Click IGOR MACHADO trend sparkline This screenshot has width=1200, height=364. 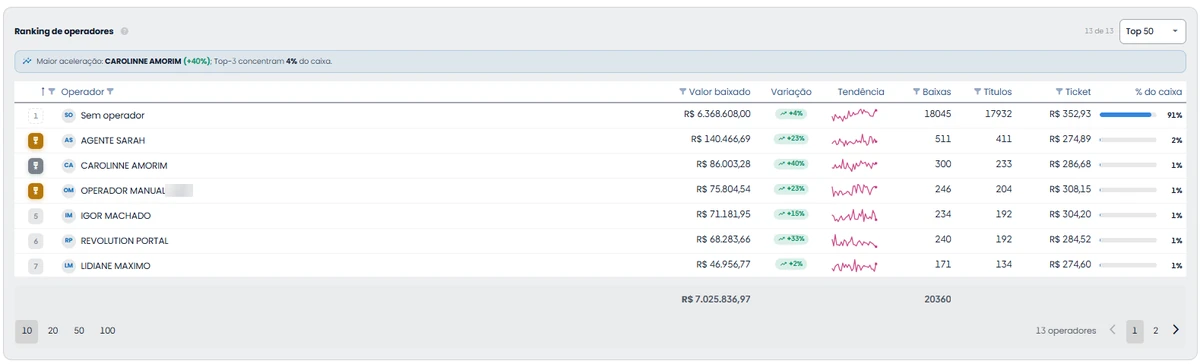pos(854,215)
